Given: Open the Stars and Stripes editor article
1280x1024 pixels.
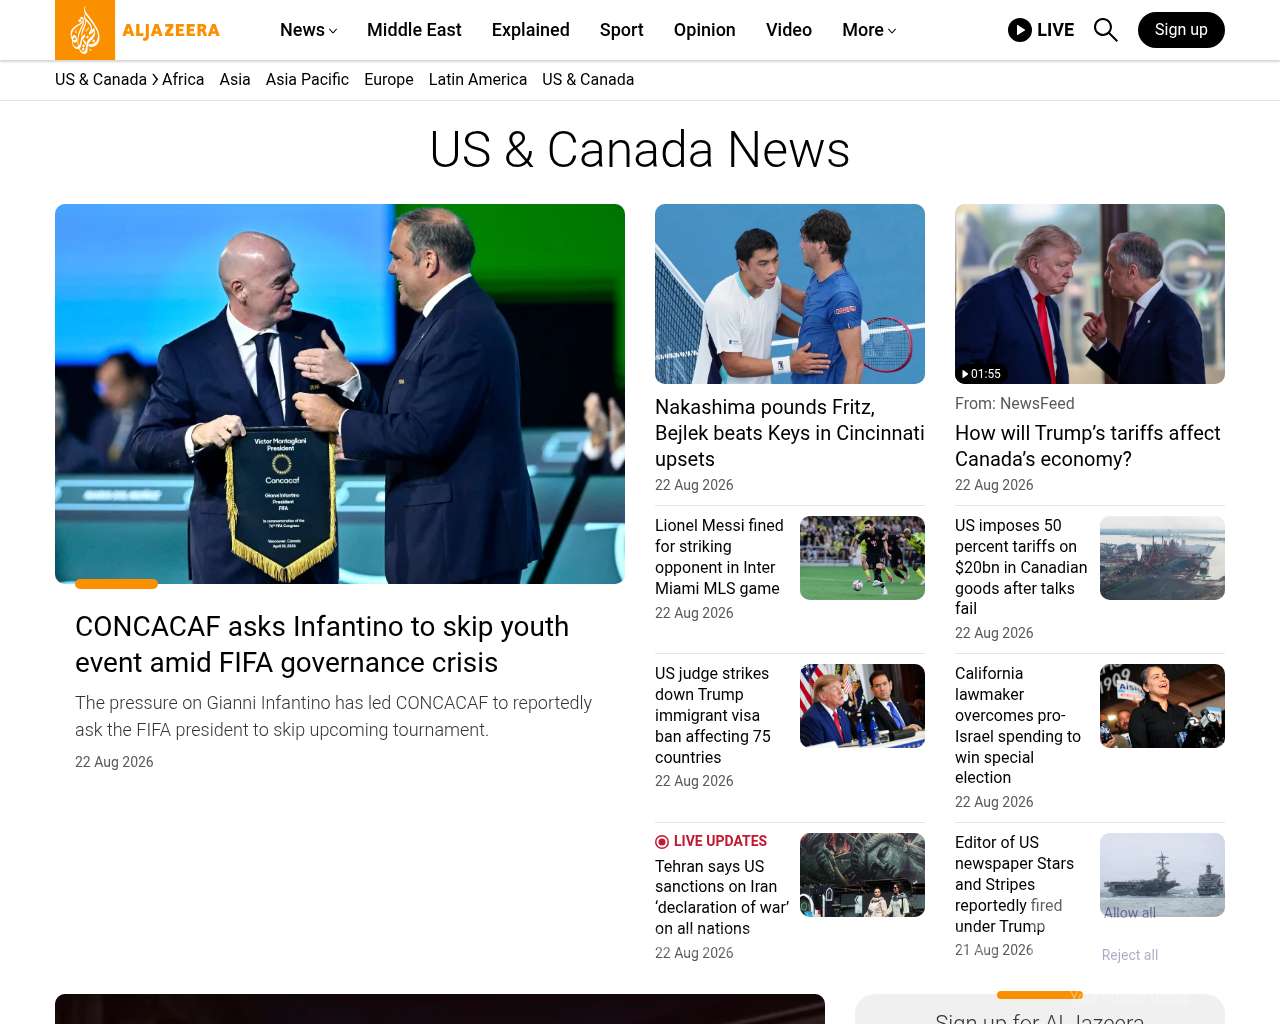Looking at the screenshot, I should pos(1014,884).
